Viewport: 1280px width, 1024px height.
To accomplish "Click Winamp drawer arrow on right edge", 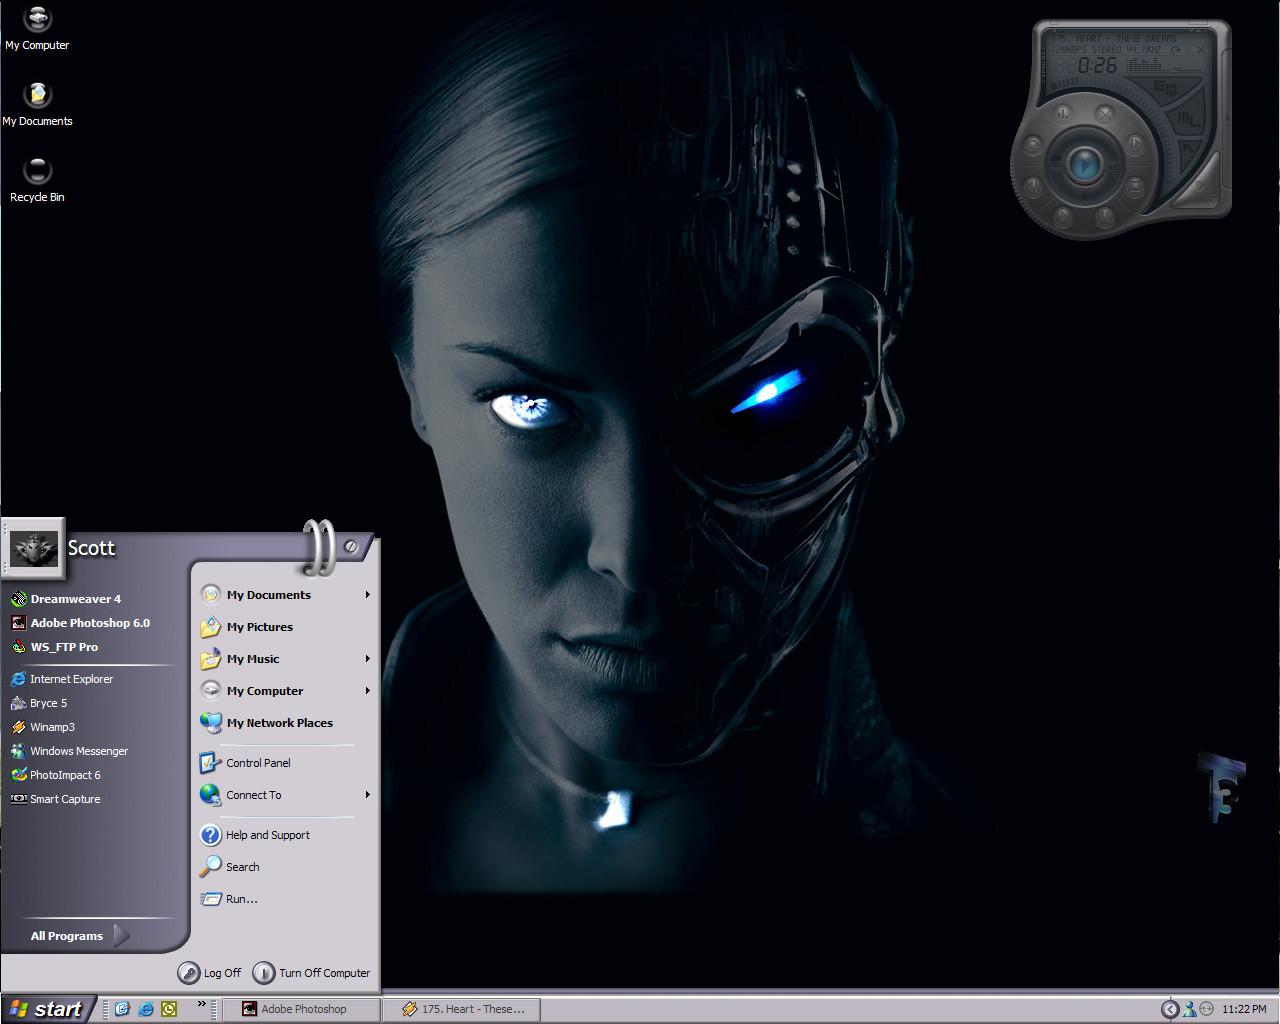I will tap(1227, 118).
